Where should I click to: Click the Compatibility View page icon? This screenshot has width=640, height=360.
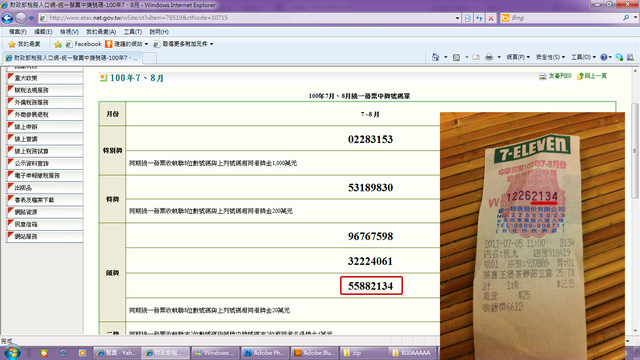[468, 18]
